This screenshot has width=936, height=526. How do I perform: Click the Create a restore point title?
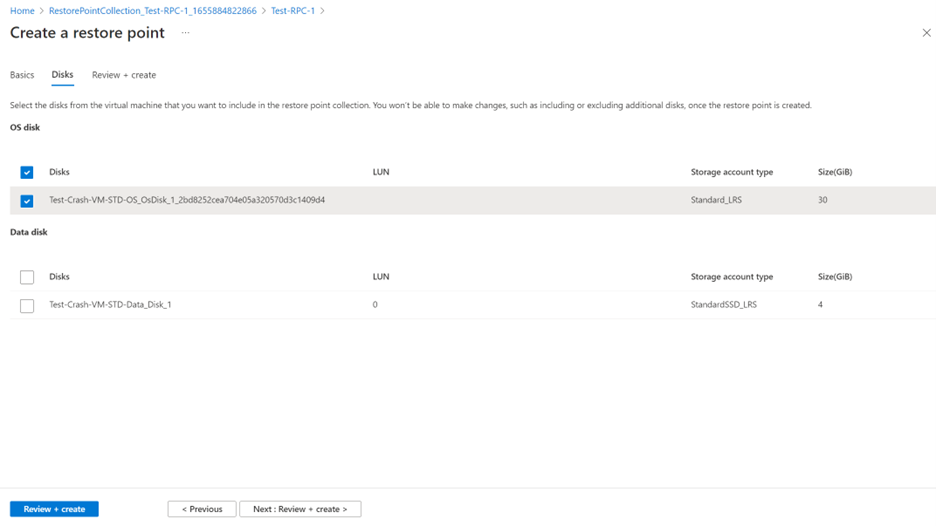(87, 33)
